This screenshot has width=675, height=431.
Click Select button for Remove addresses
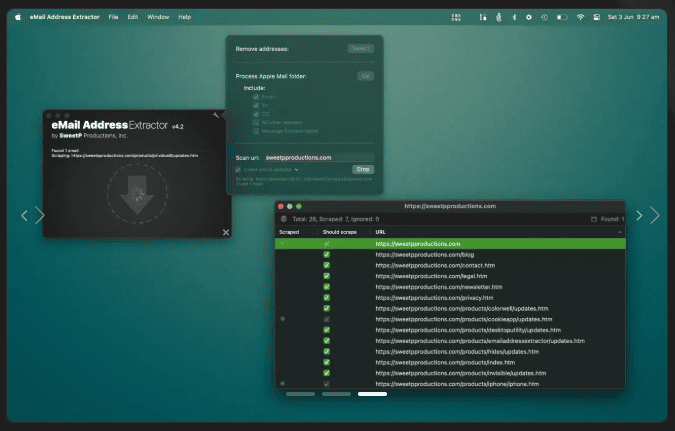tap(361, 49)
